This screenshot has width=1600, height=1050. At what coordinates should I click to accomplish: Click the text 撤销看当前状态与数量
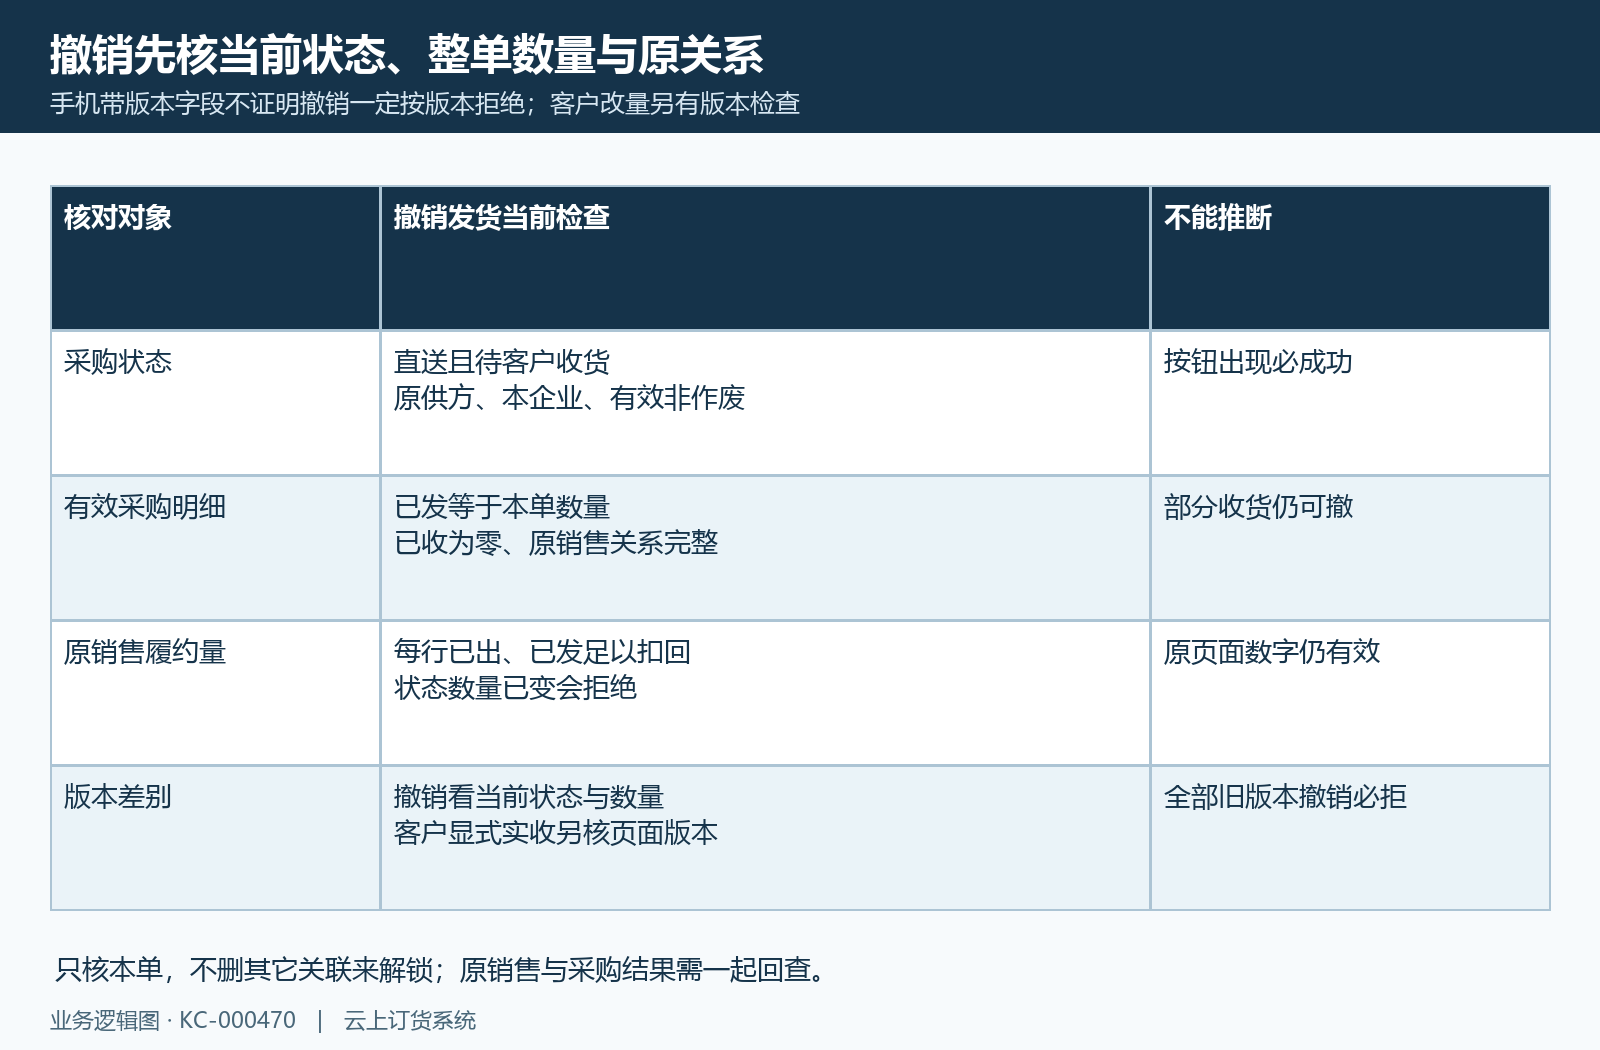click(x=529, y=797)
